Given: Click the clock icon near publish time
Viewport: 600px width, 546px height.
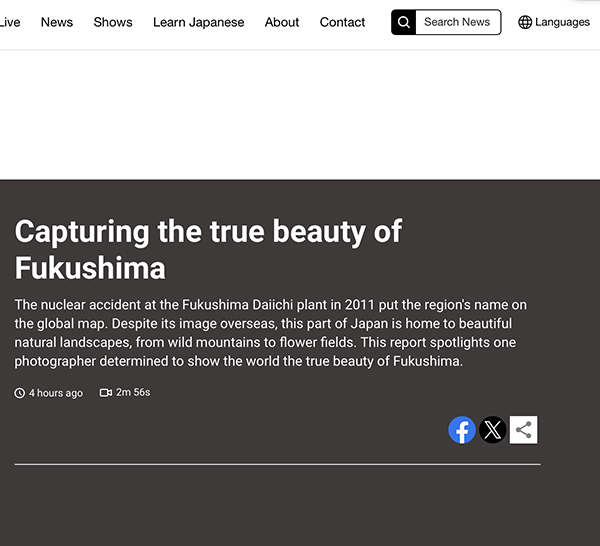Looking at the screenshot, I should click(20, 393).
